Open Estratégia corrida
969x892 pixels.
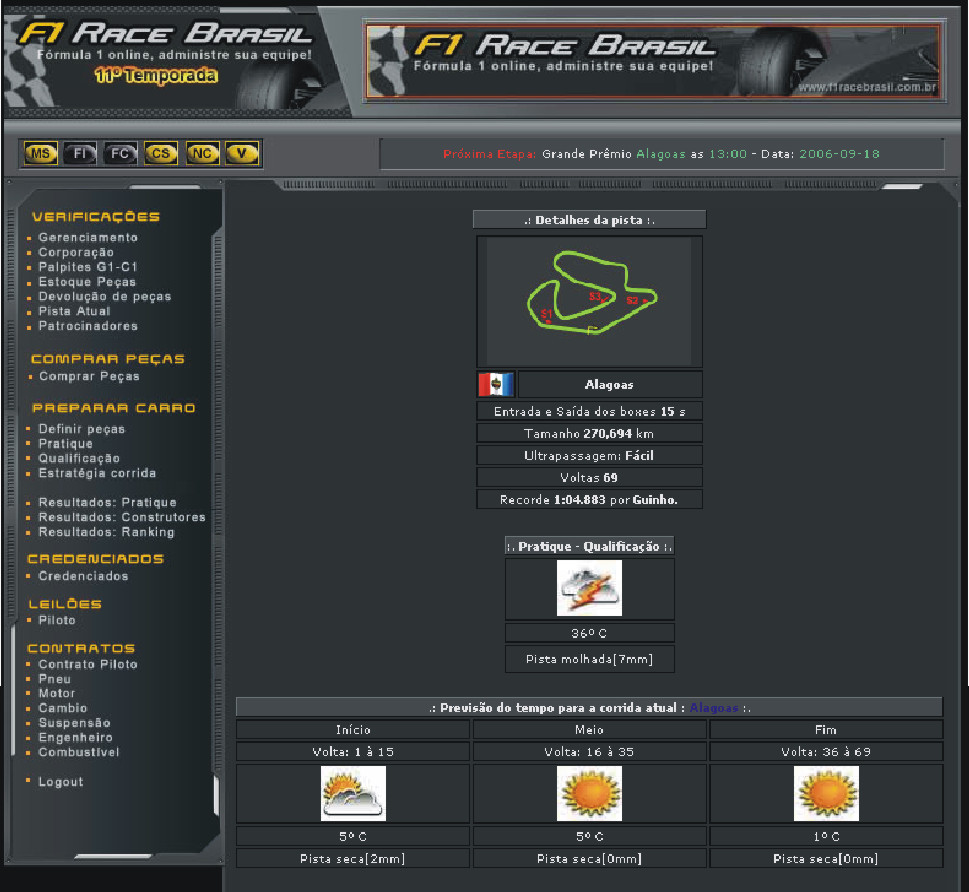tap(97, 473)
